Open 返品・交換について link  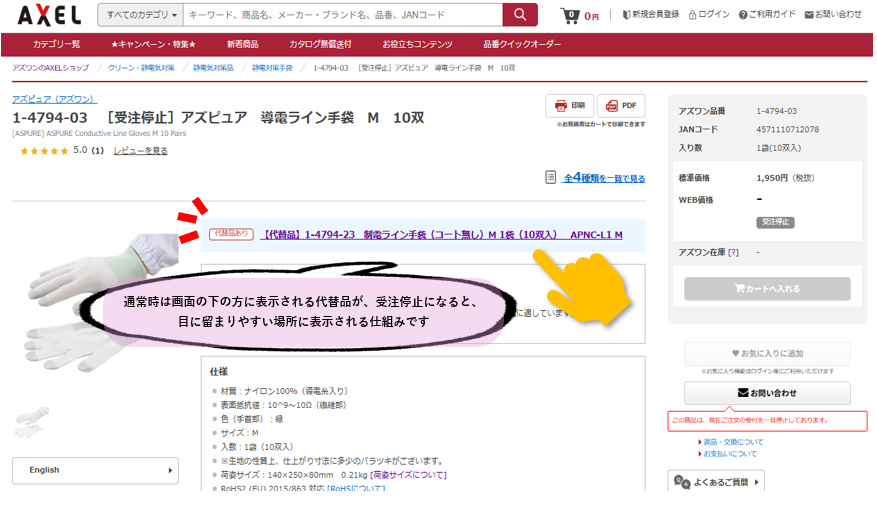733,442
